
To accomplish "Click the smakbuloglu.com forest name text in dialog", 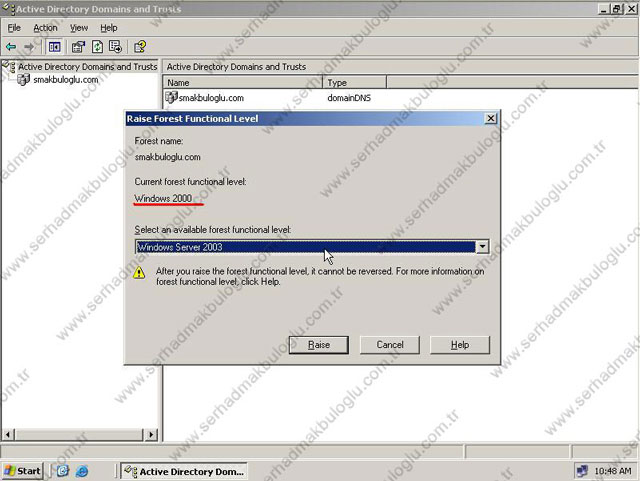I will point(167,157).
